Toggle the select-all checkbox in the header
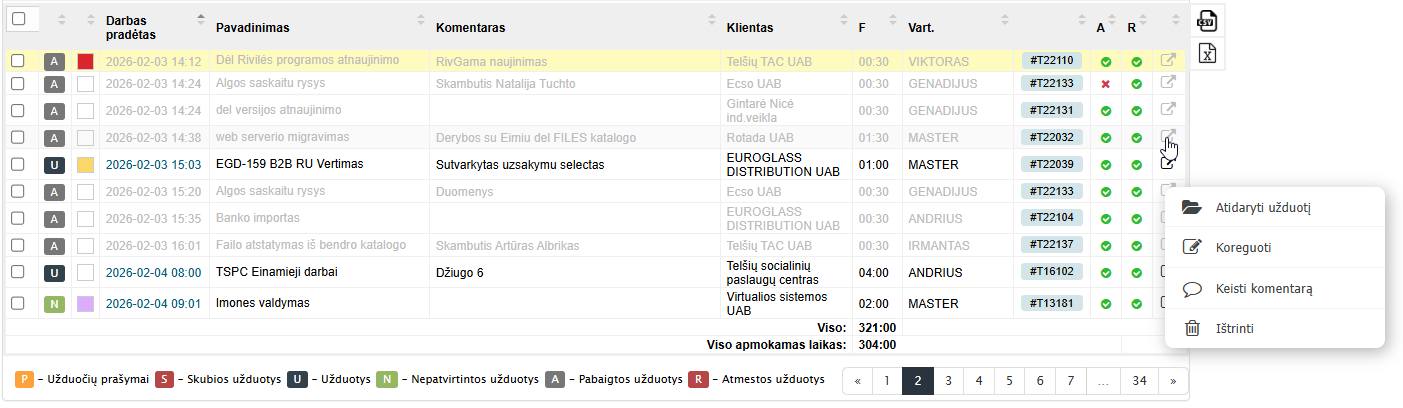The height and width of the screenshot is (408, 1403). point(19,18)
